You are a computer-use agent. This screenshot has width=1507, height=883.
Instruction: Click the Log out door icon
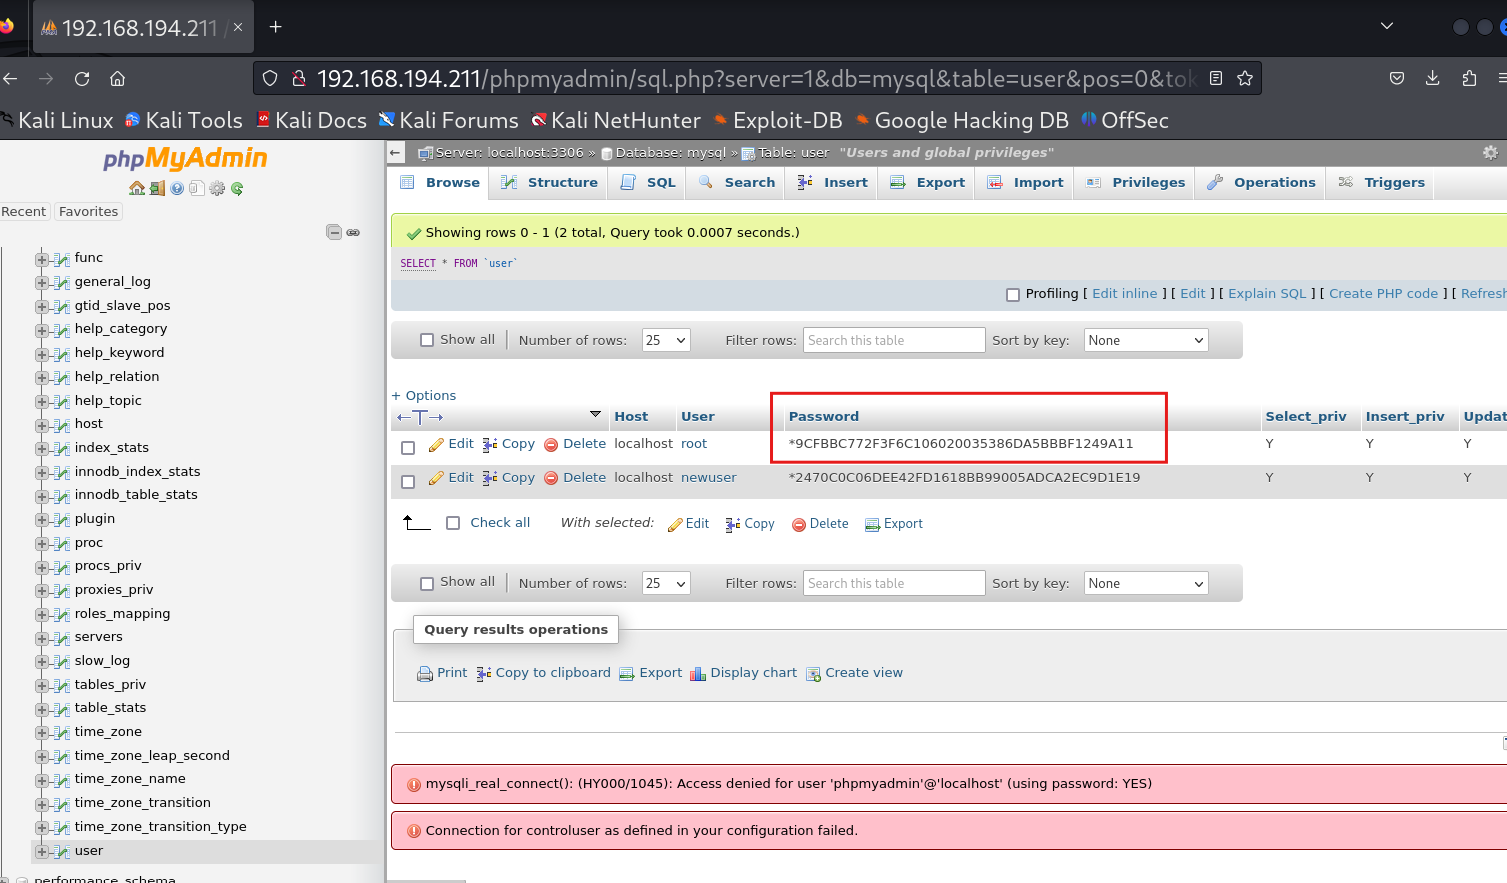pyautogui.click(x=157, y=188)
